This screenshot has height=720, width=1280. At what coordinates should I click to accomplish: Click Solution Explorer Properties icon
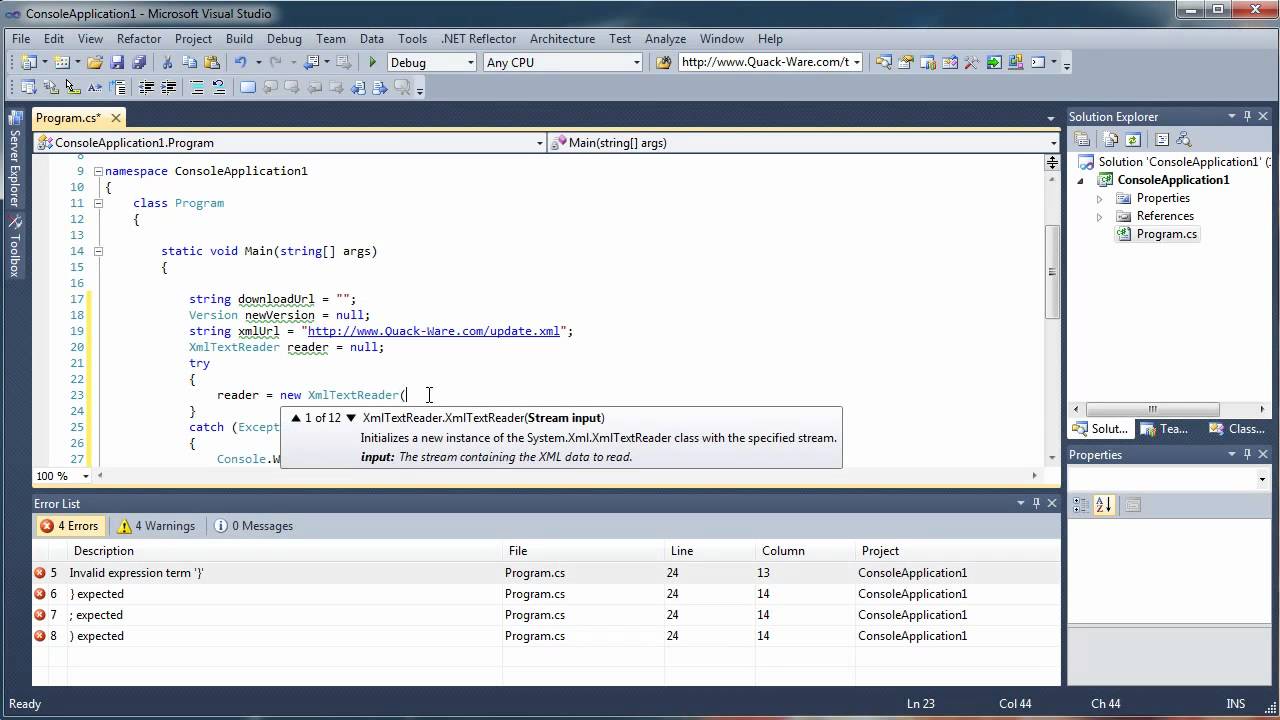tap(1082, 140)
